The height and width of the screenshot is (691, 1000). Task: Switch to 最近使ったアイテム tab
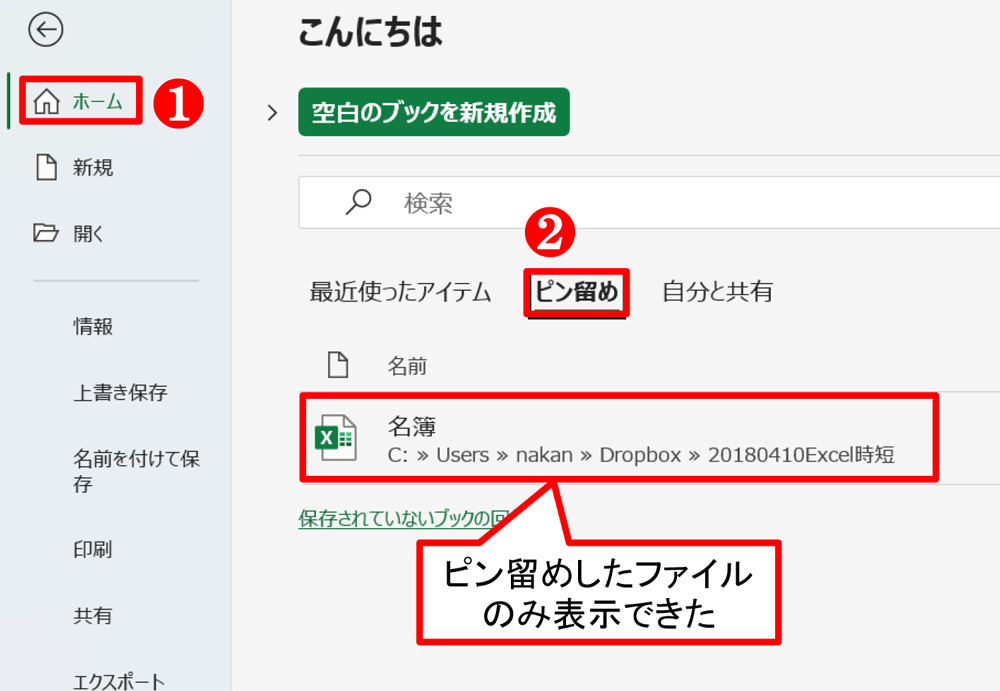coord(401,292)
